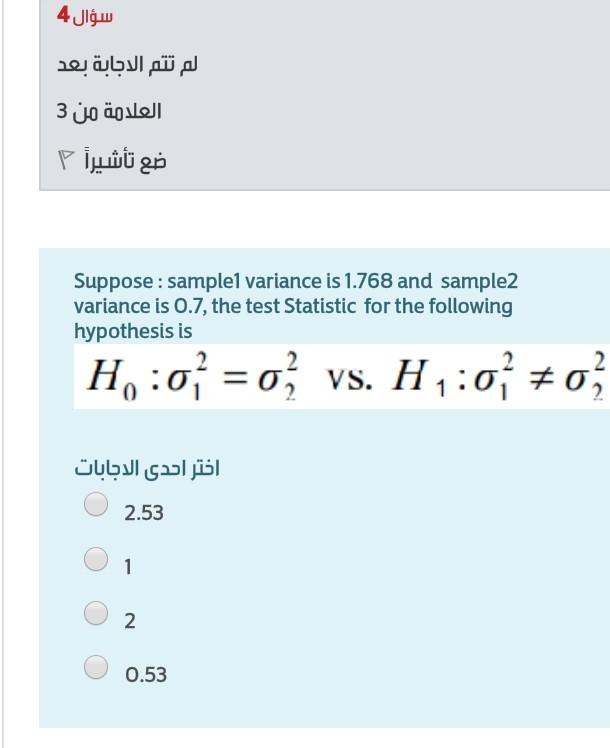Click the 0.53 answer label text
The height and width of the screenshot is (748, 610).
[146, 675]
